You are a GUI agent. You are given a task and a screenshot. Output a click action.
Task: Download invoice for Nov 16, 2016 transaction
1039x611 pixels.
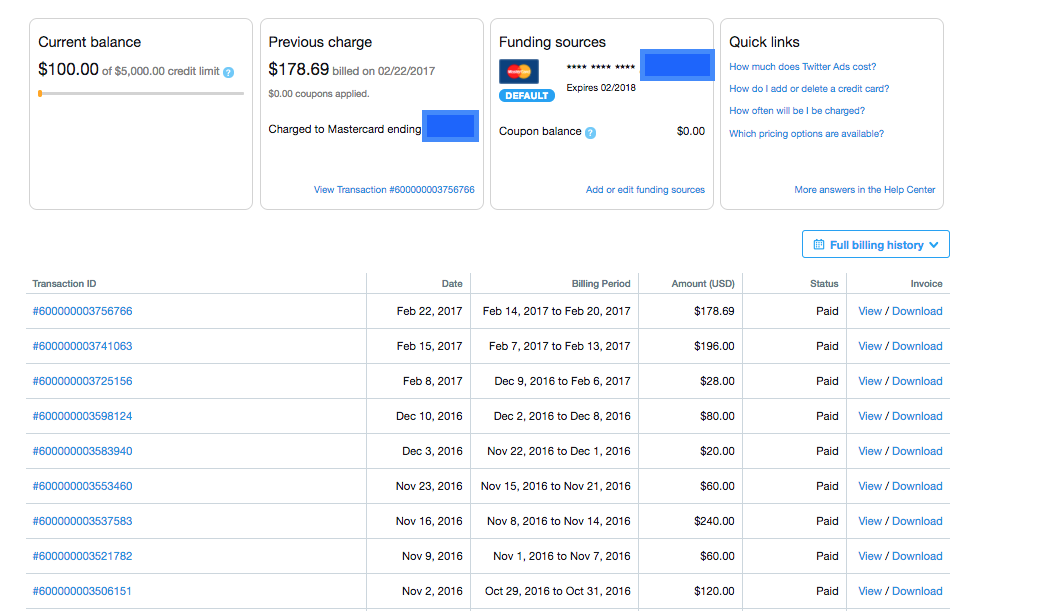917,521
